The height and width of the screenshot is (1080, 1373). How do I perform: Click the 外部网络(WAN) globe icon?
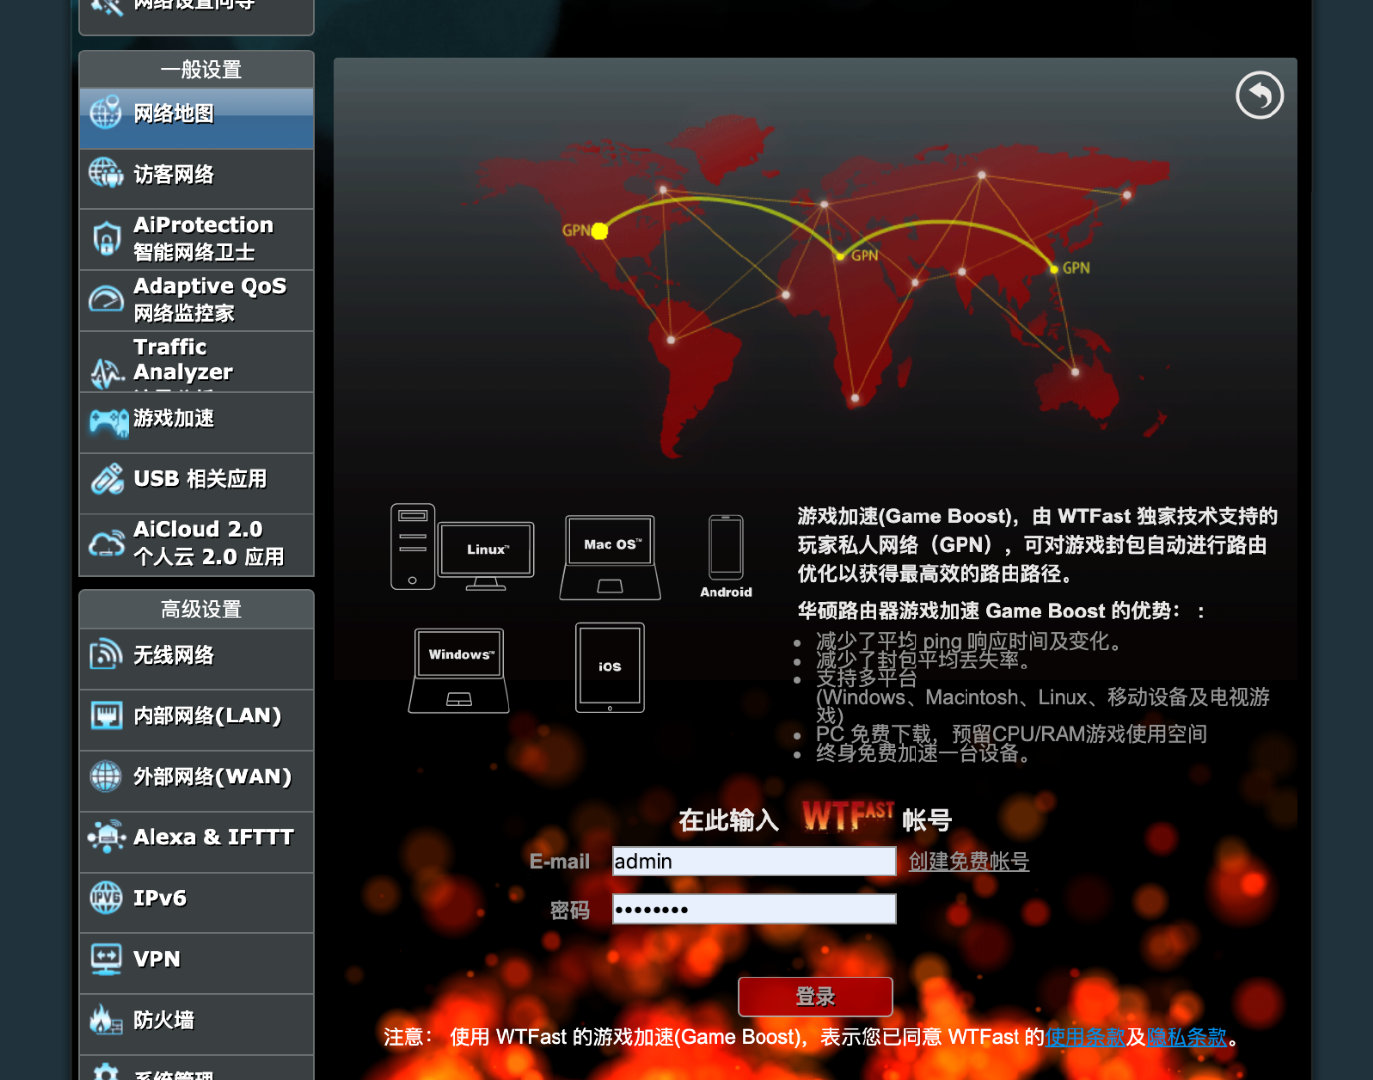tap(106, 776)
